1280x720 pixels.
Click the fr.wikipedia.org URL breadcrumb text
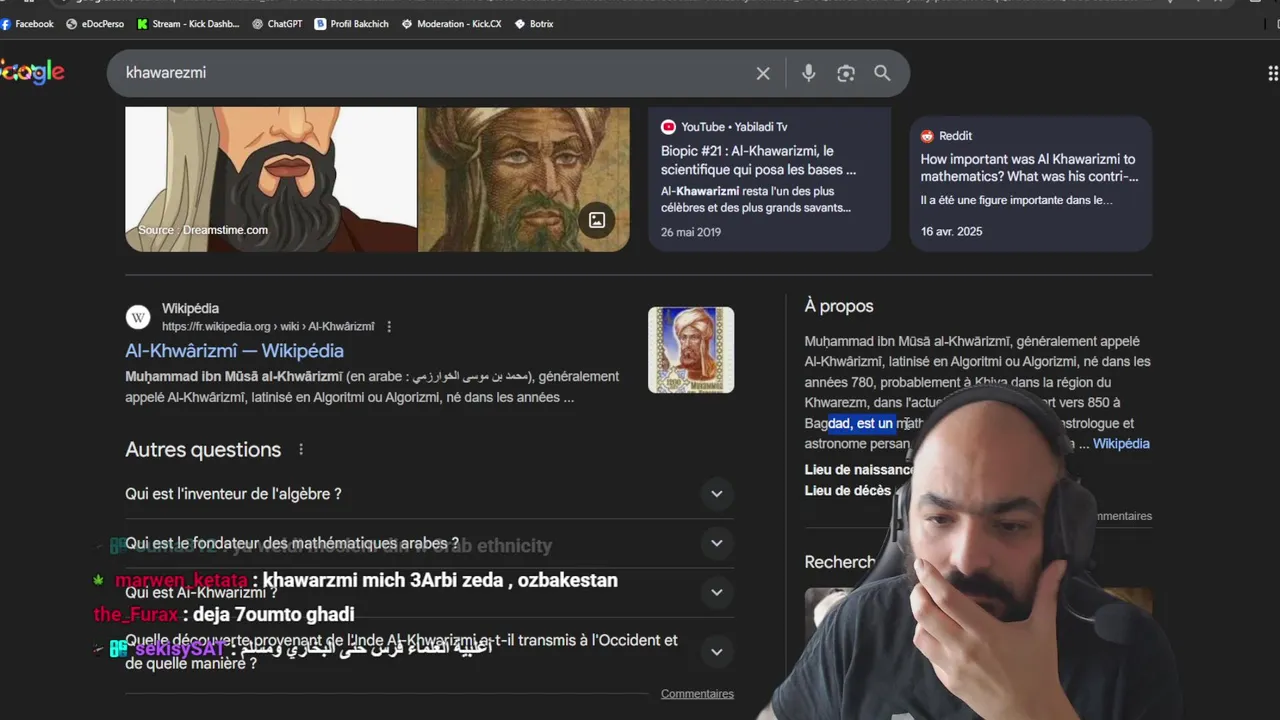[268, 327]
